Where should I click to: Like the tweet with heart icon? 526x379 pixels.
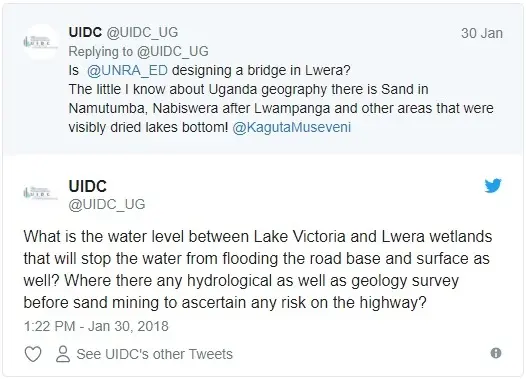[33, 354]
